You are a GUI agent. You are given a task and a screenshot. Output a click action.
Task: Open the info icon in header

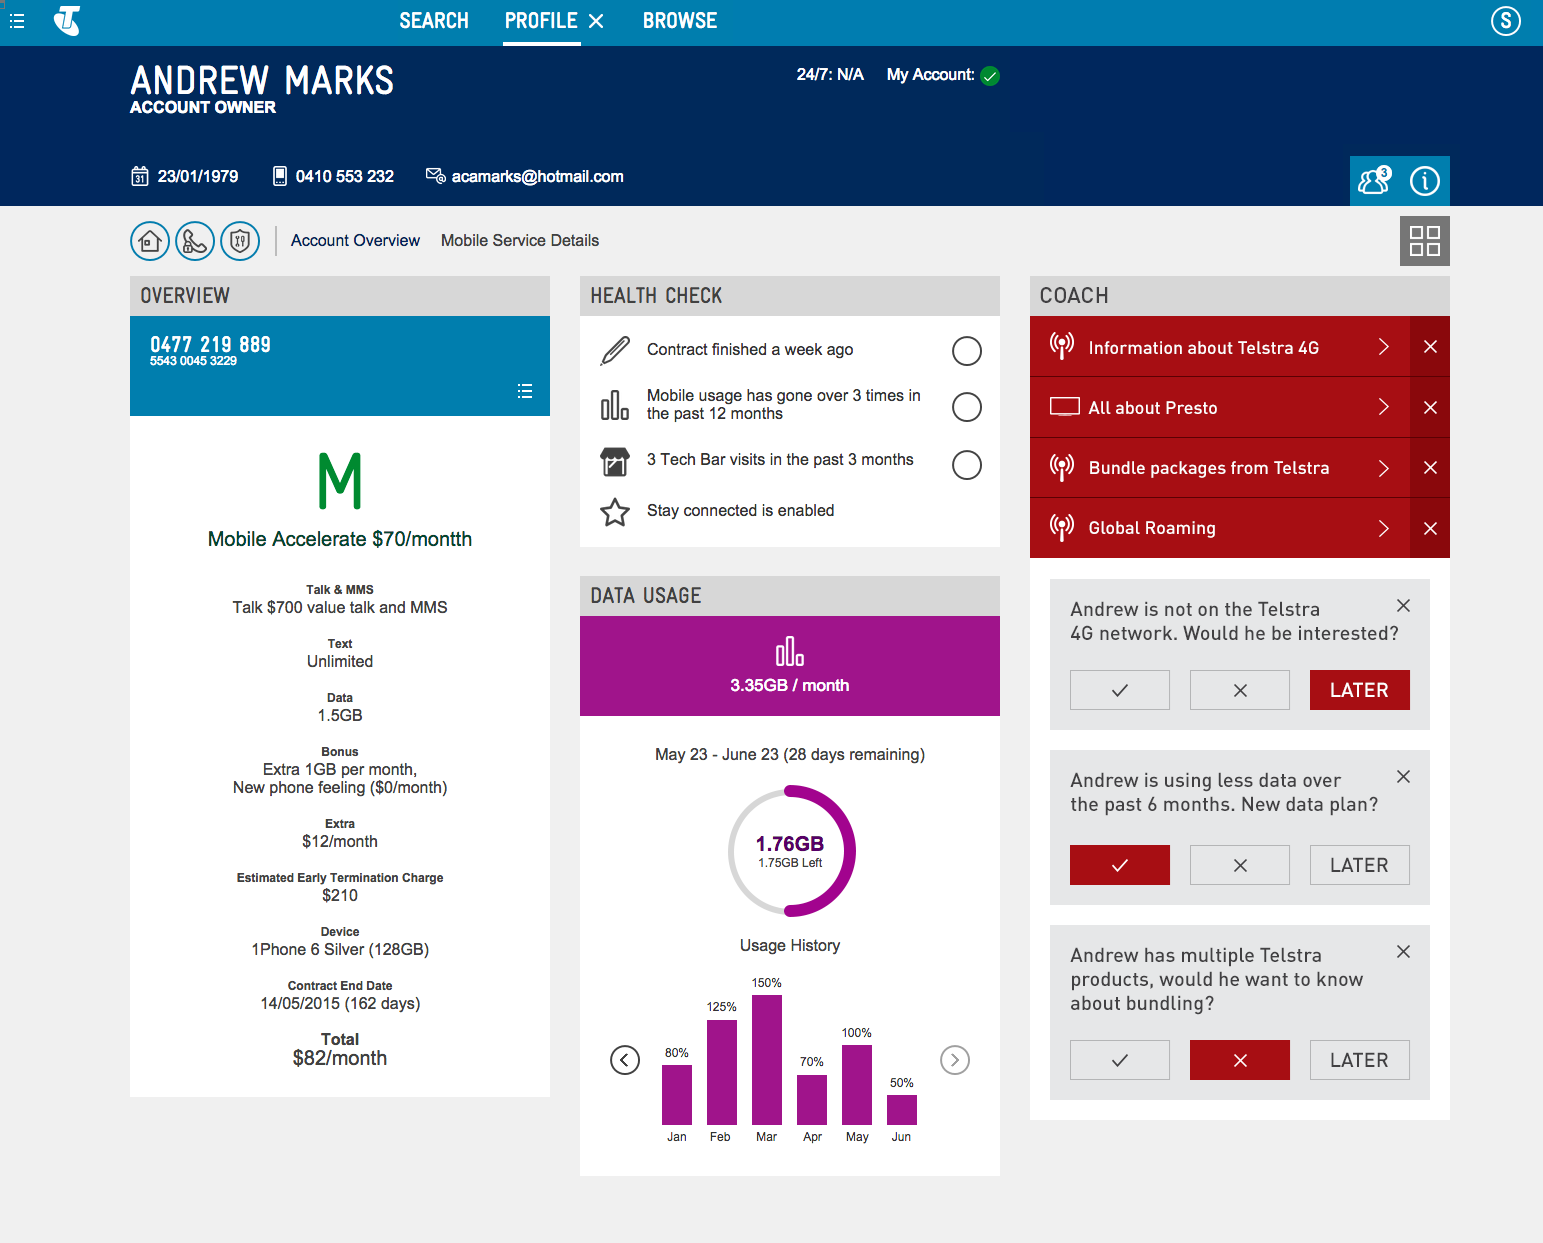pos(1424,181)
